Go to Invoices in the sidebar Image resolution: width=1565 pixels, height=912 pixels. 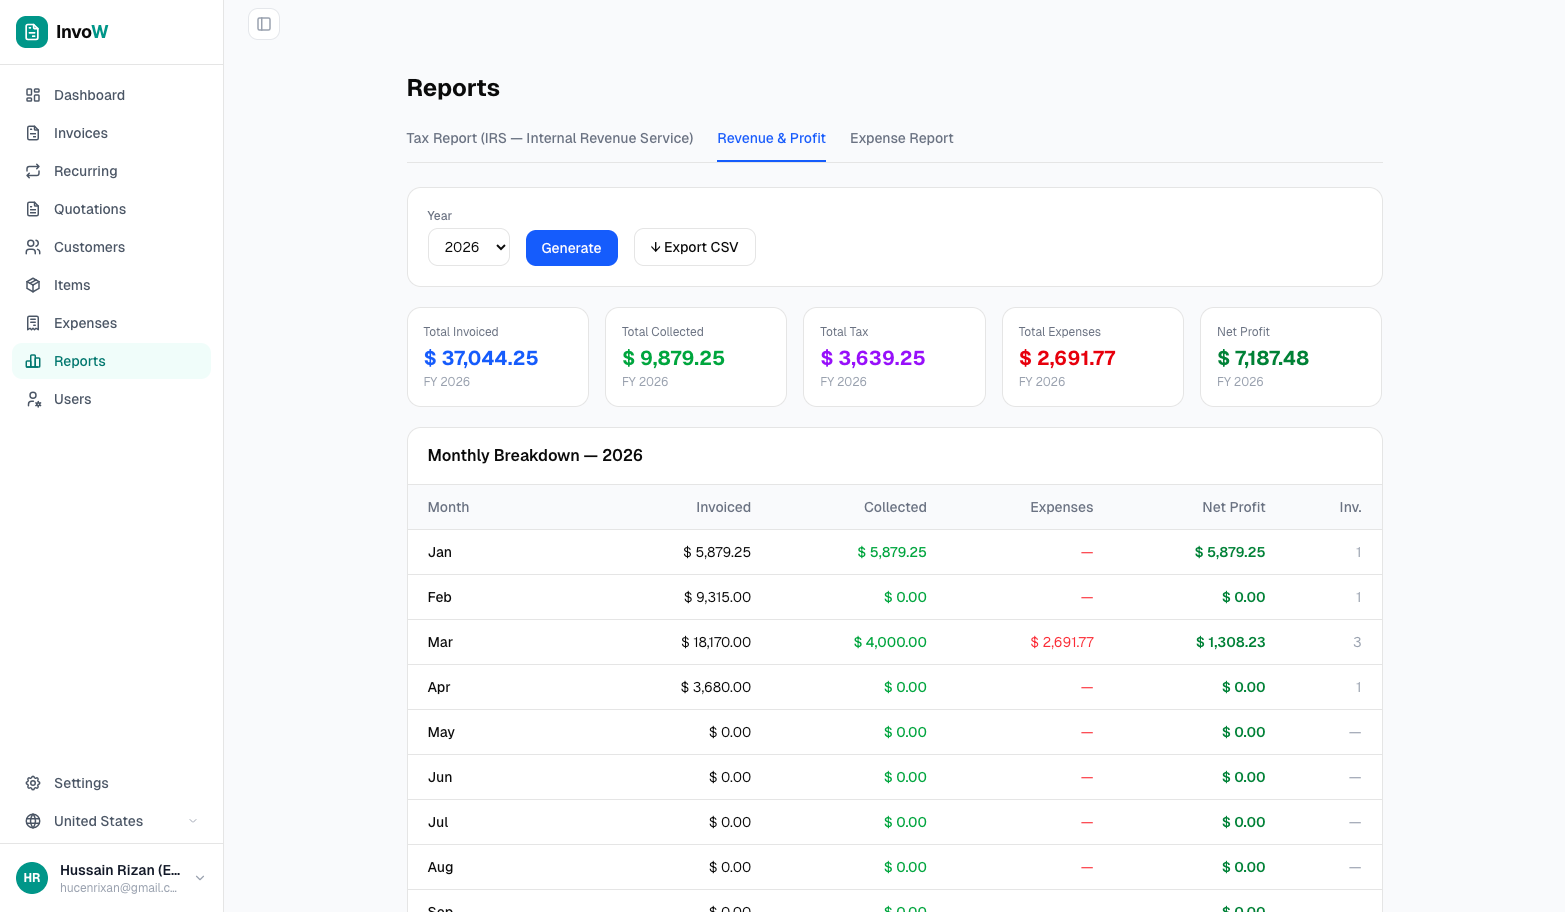[x=111, y=133]
